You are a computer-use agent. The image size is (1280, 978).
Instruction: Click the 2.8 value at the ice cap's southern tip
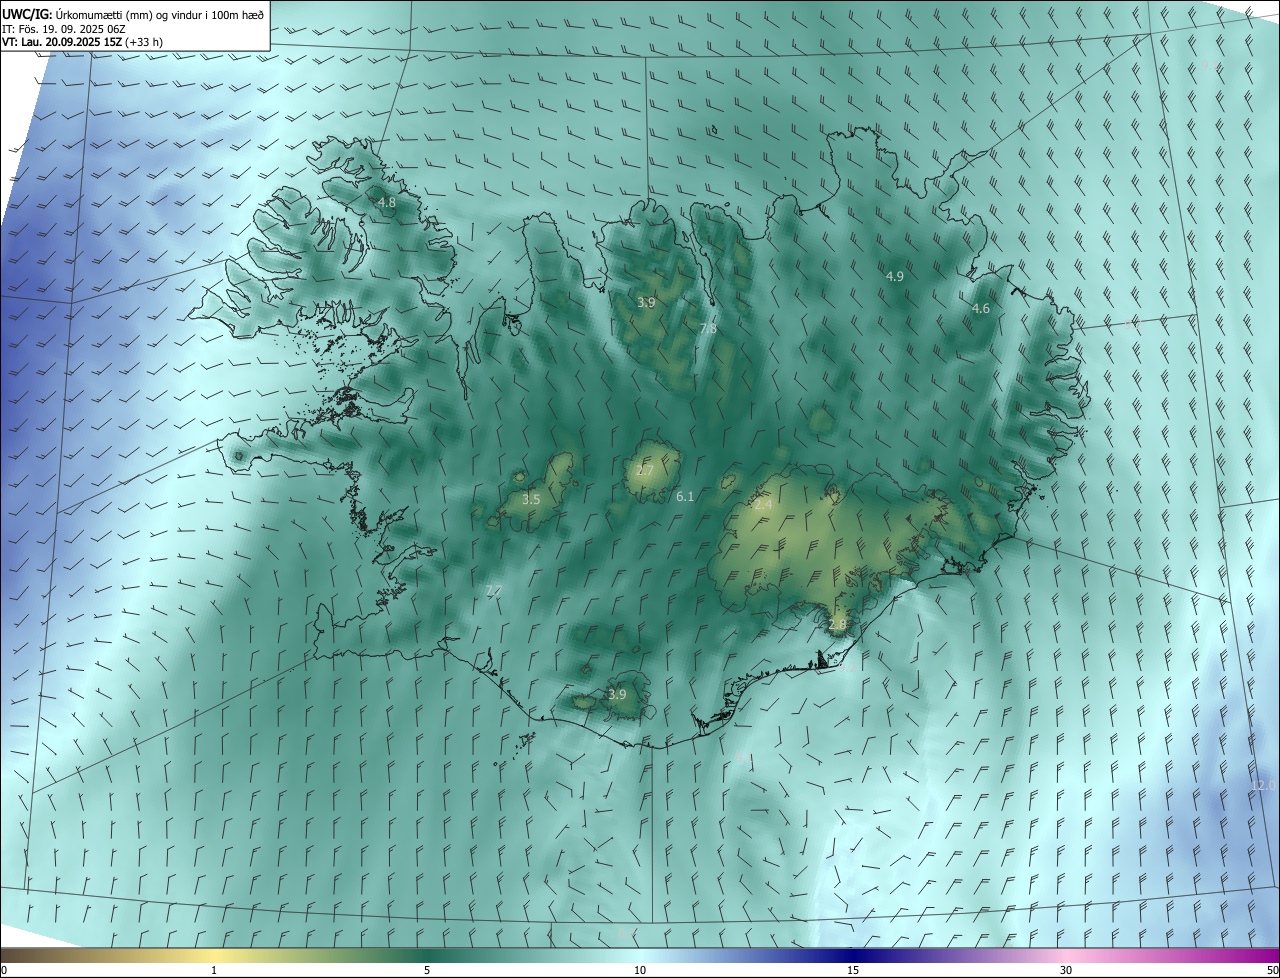point(837,624)
